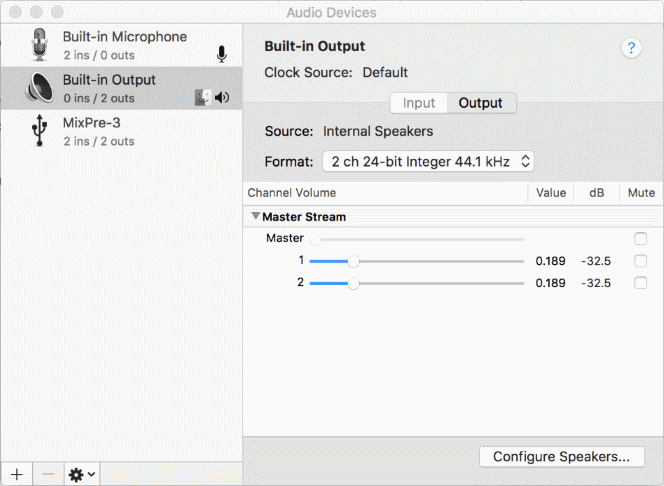The image size is (664, 486).
Task: Click the Built-in Microphone device icon
Action: coord(38,45)
